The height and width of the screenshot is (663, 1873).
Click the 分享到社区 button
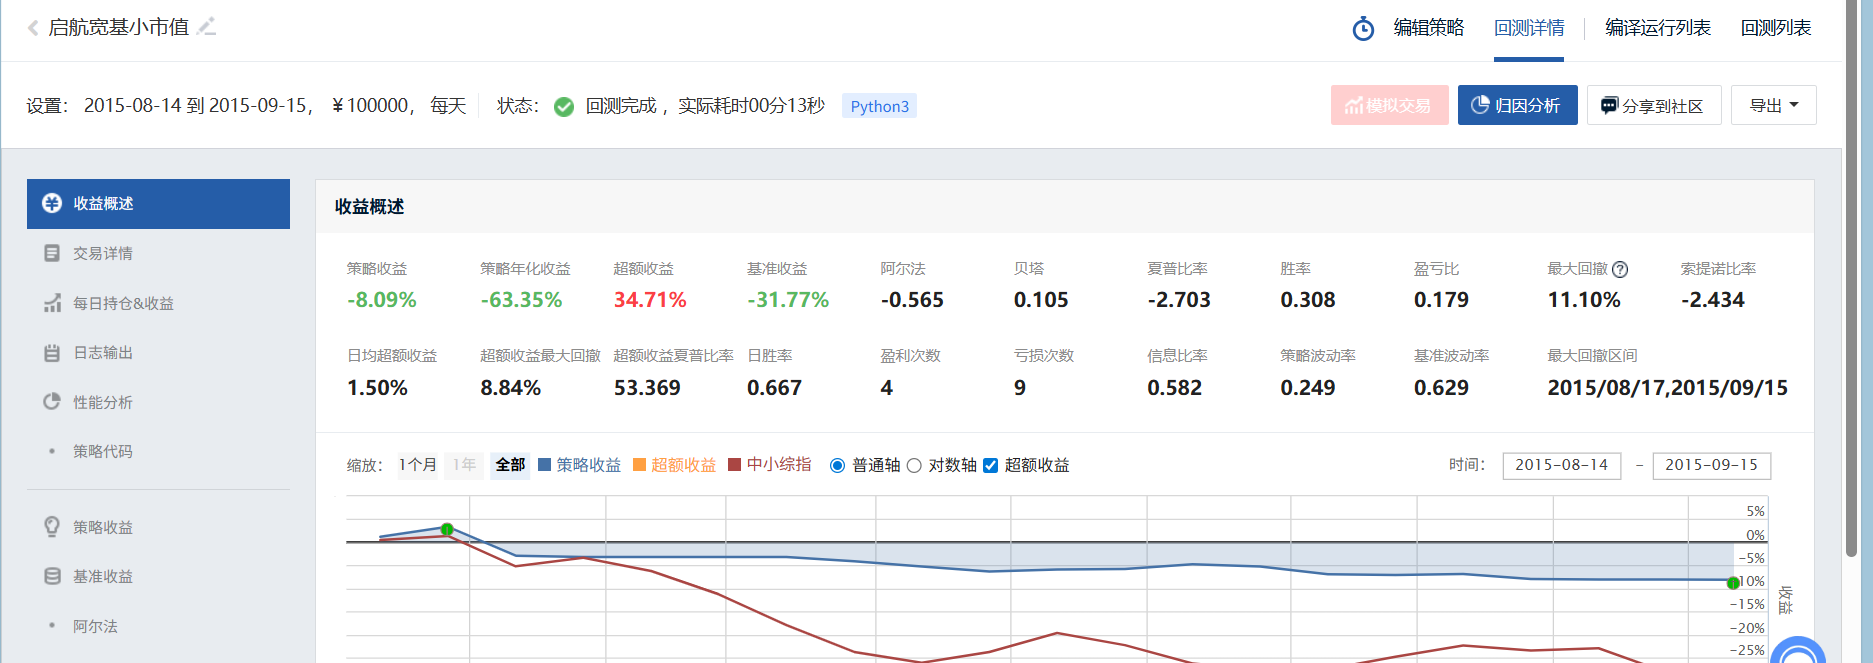tap(1653, 105)
